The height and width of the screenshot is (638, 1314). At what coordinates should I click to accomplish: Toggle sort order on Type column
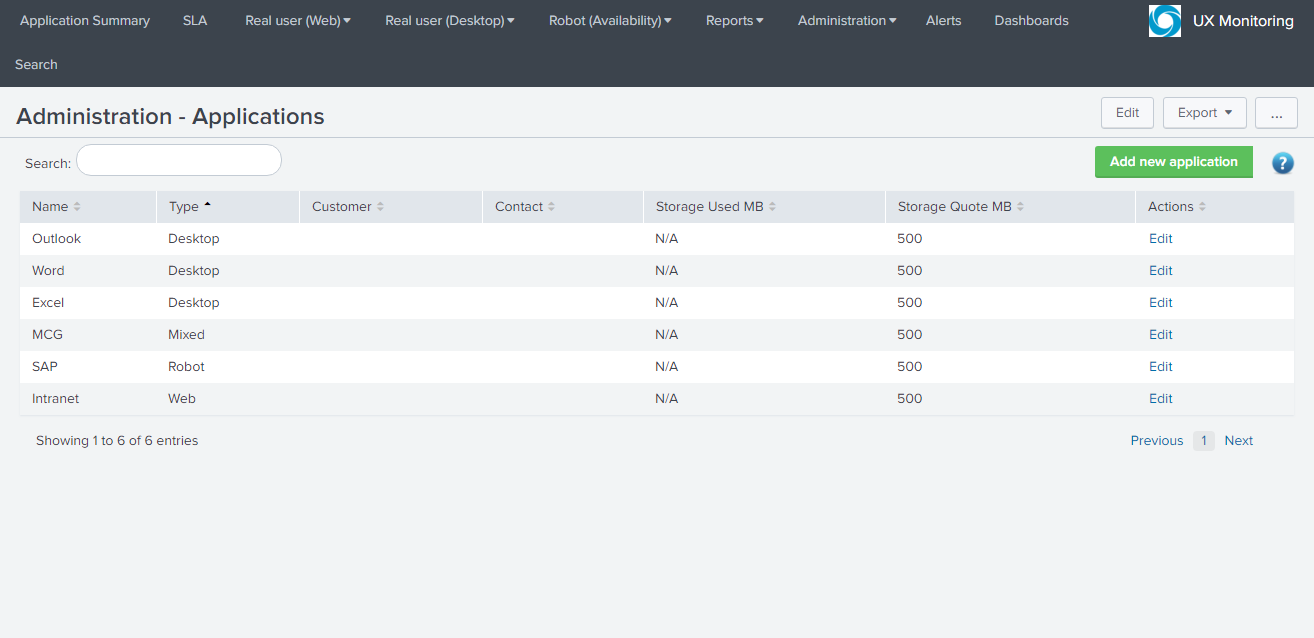pyautogui.click(x=207, y=206)
